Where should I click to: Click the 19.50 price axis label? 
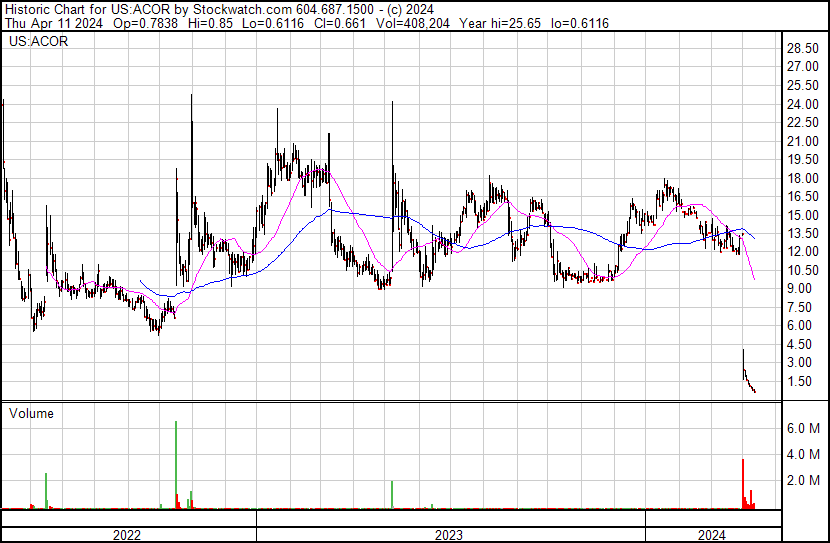point(803,159)
